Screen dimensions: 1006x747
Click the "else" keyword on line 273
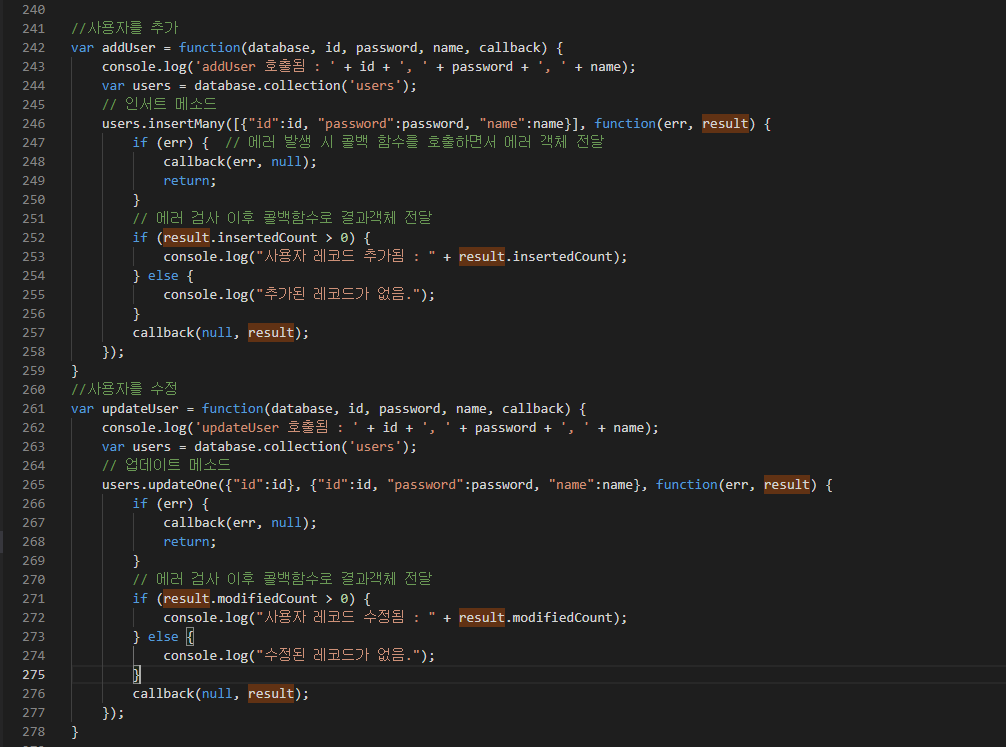tap(163, 637)
